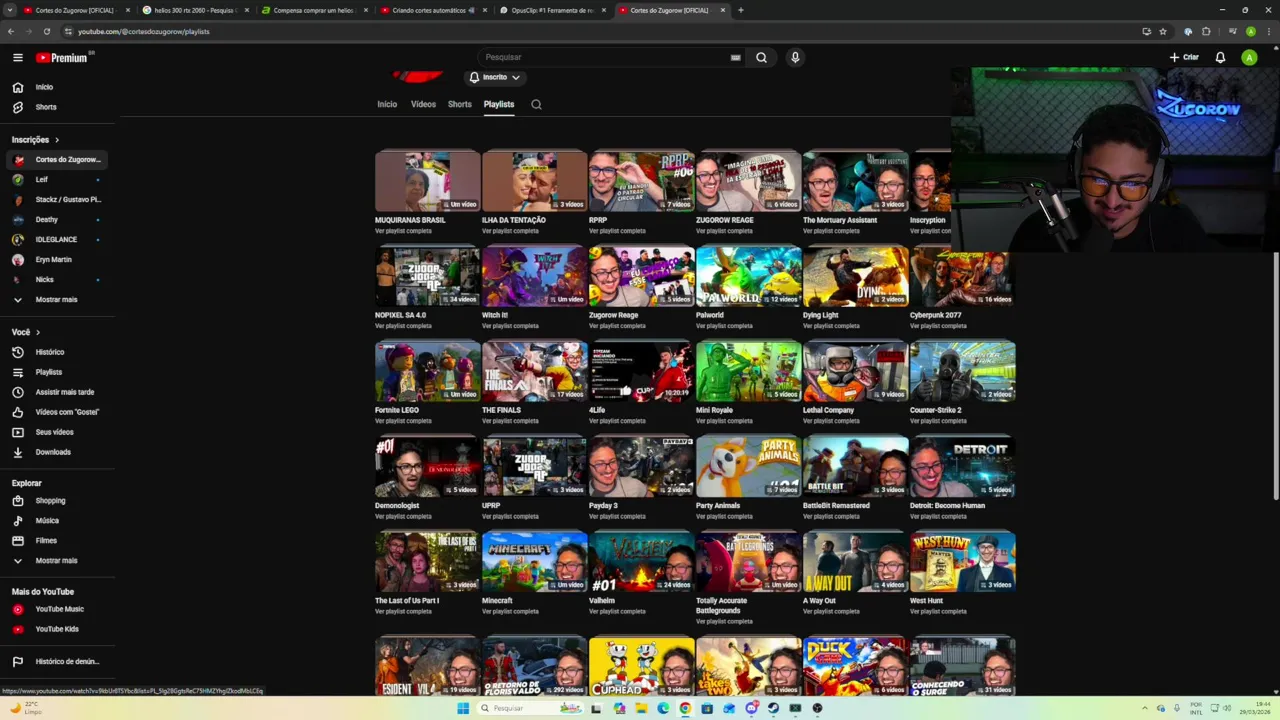Image resolution: width=1280 pixels, height=720 pixels.
Task: Open the on-screen keyboard icon in search box
Action: click(736, 57)
